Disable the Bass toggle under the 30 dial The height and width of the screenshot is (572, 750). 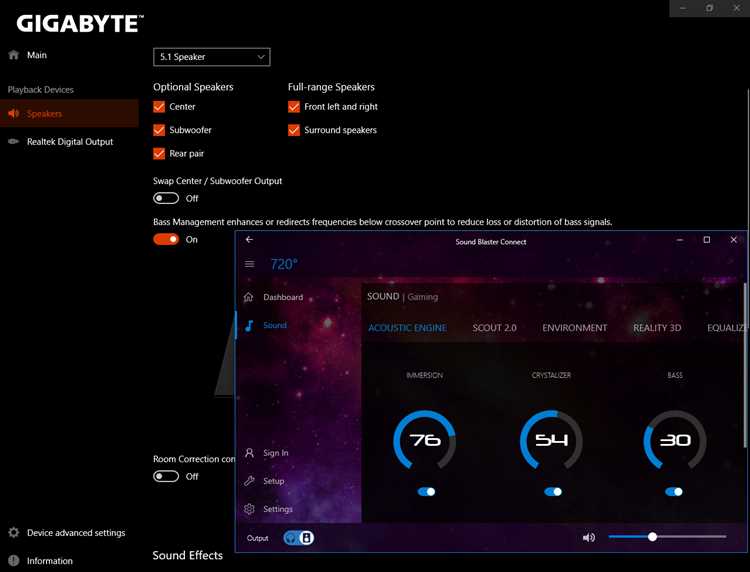[x=673, y=492]
